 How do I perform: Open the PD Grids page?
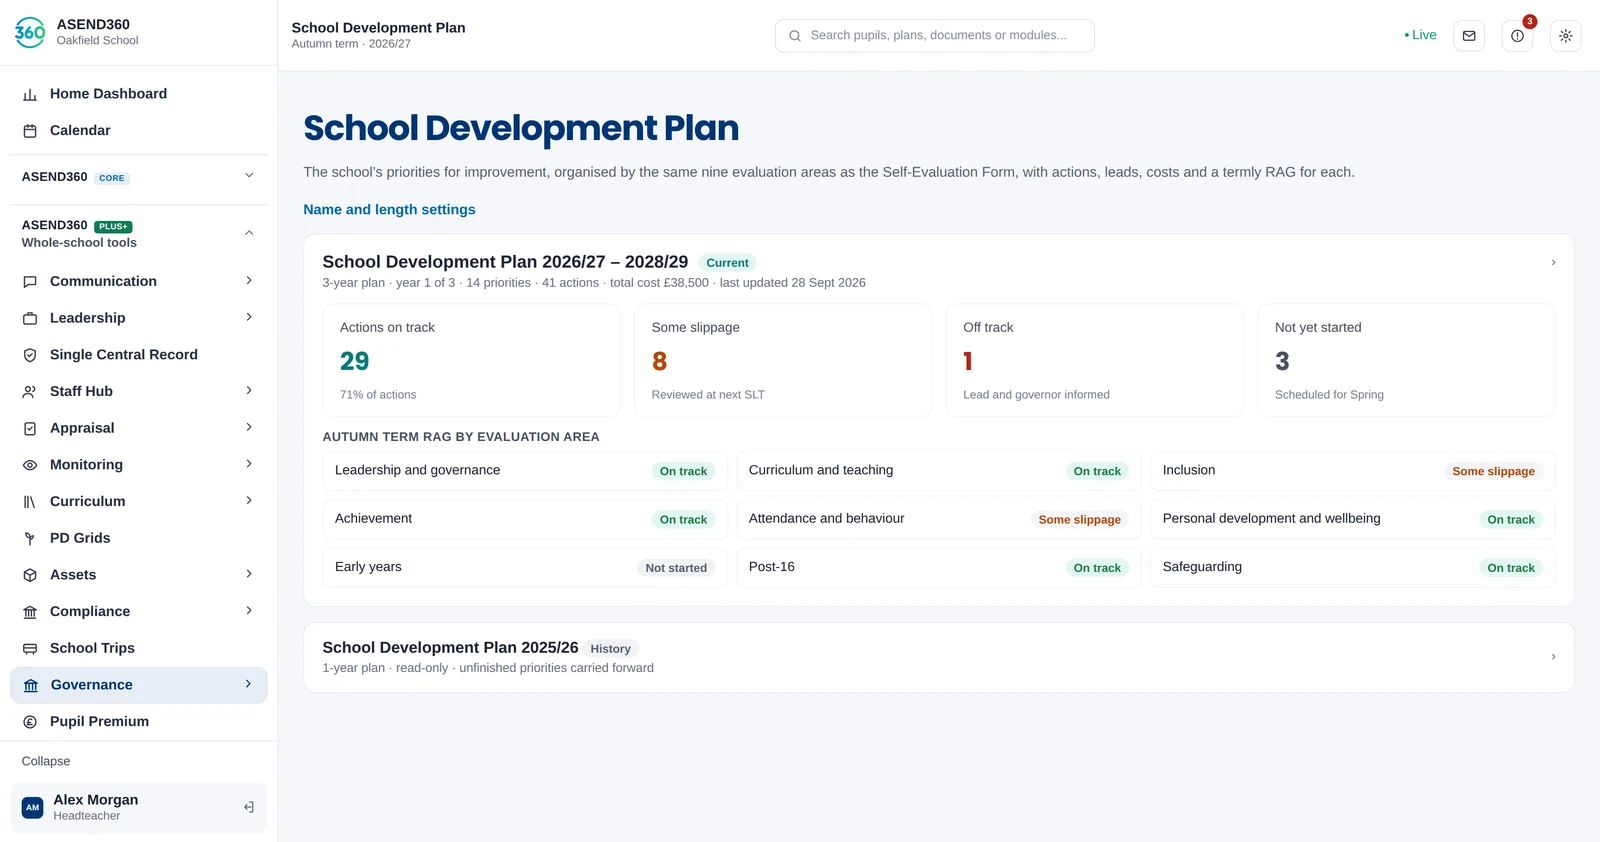(x=139, y=538)
